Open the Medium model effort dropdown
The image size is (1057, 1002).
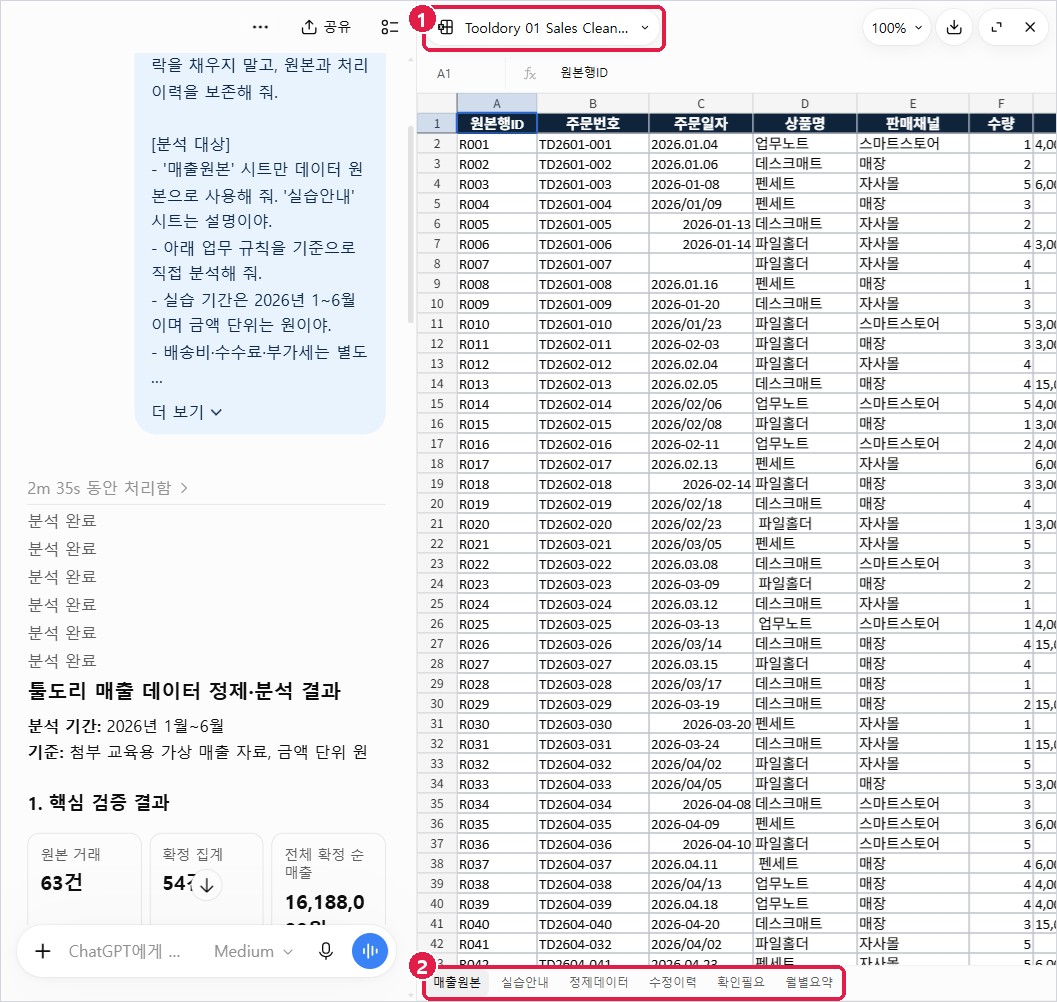pyautogui.click(x=253, y=951)
